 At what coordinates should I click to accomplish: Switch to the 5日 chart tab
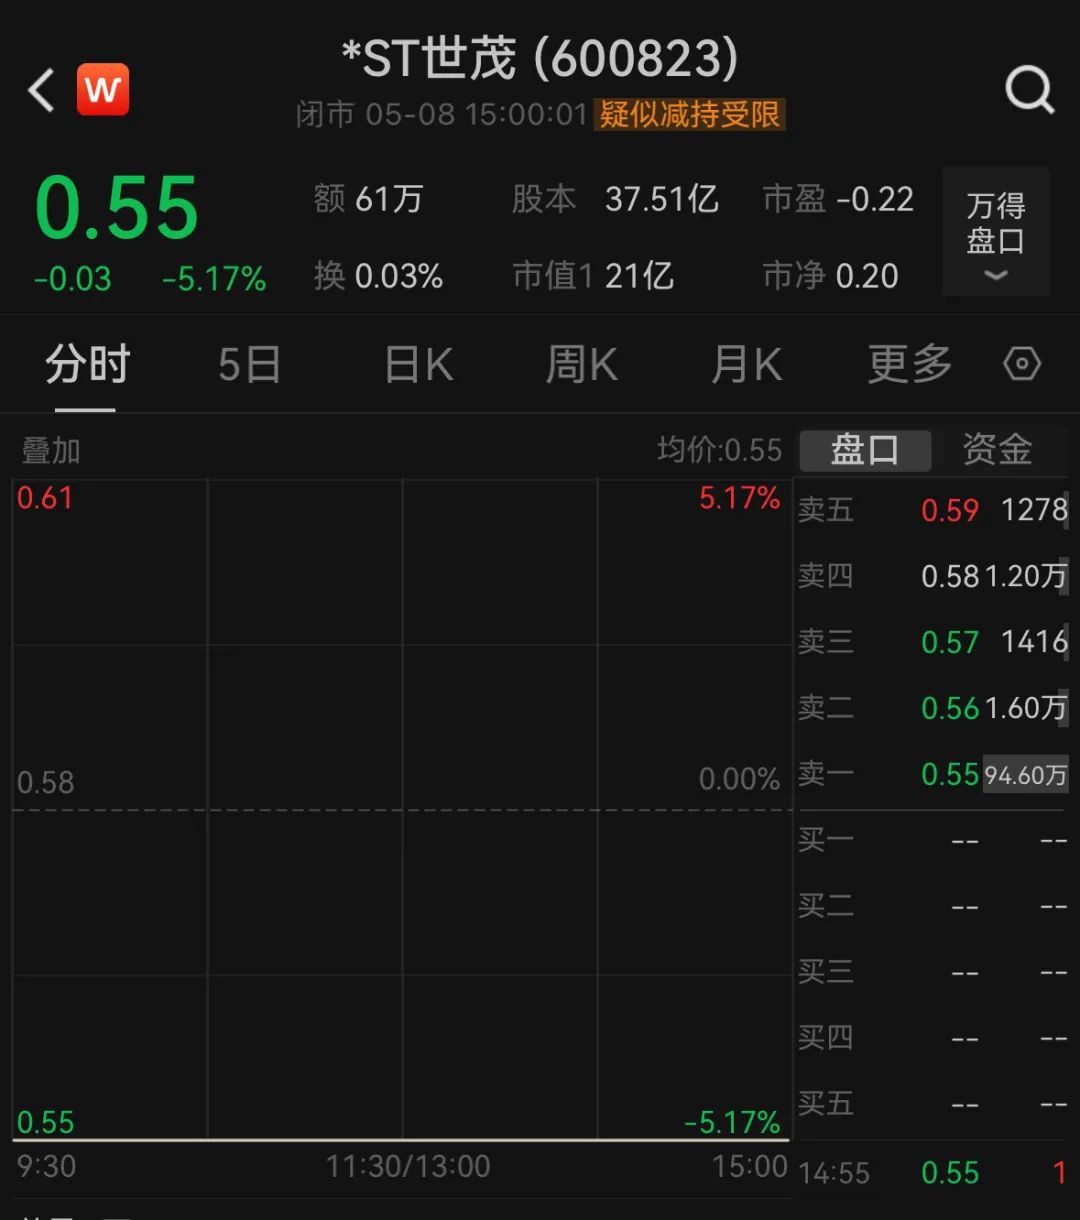(249, 365)
